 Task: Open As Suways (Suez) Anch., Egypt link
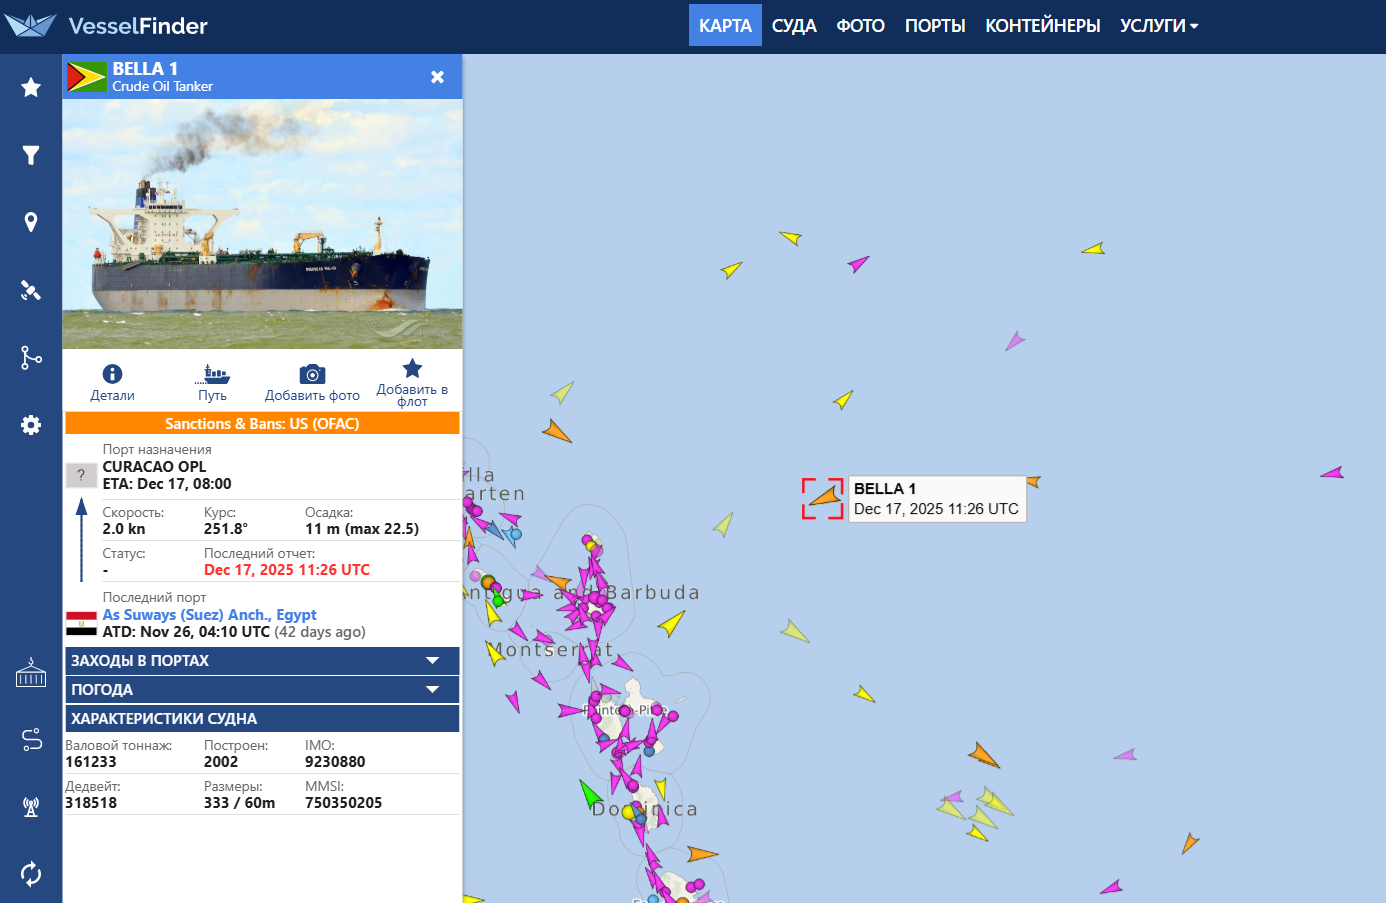point(209,615)
